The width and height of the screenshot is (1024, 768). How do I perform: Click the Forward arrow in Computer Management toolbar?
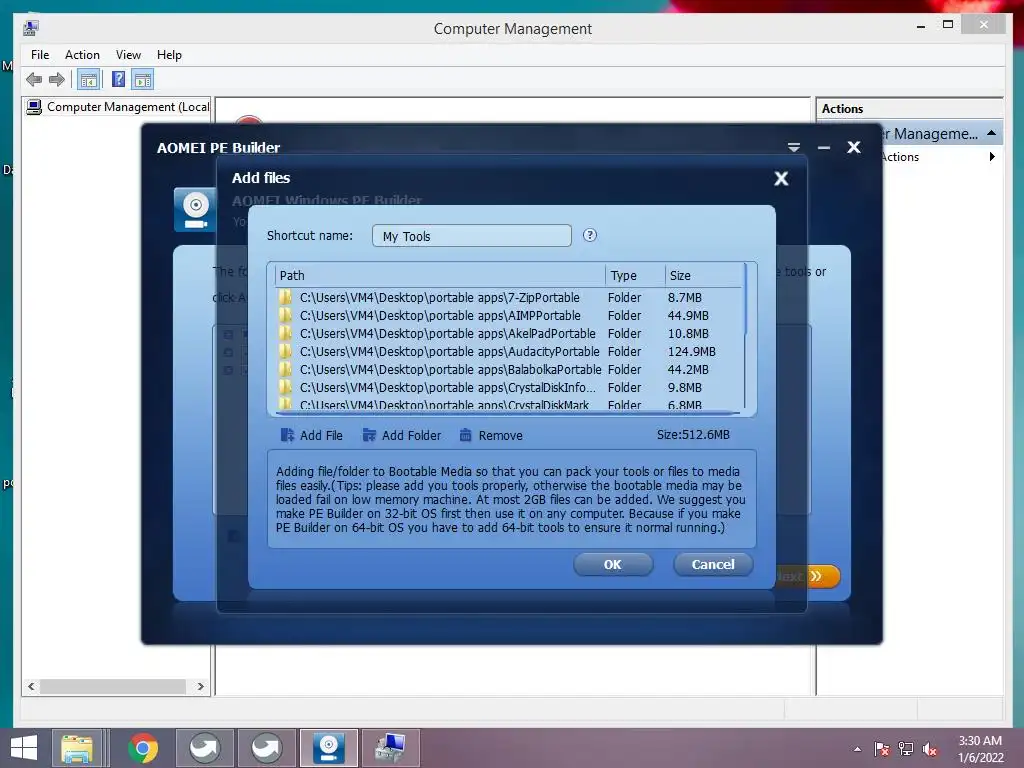(57, 80)
